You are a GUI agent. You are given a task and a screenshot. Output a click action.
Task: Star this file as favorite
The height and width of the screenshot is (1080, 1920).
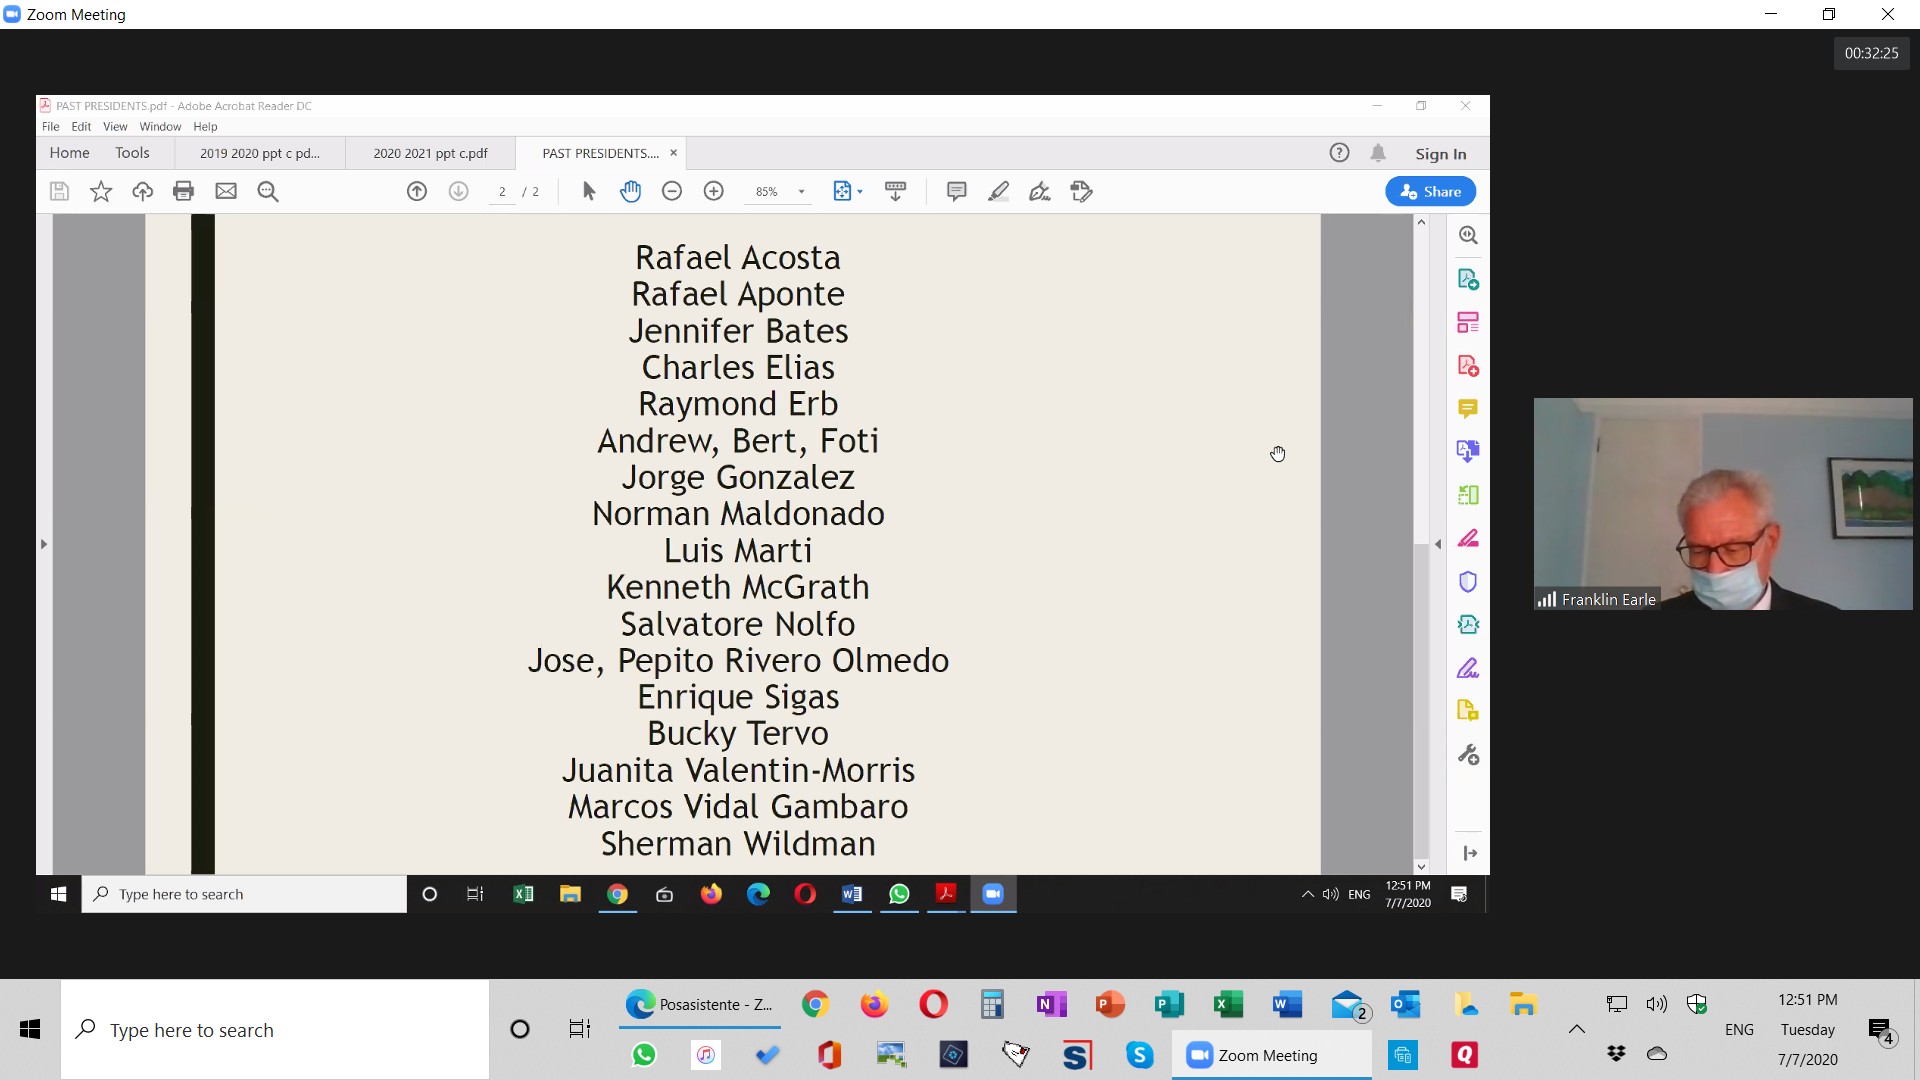click(x=101, y=191)
